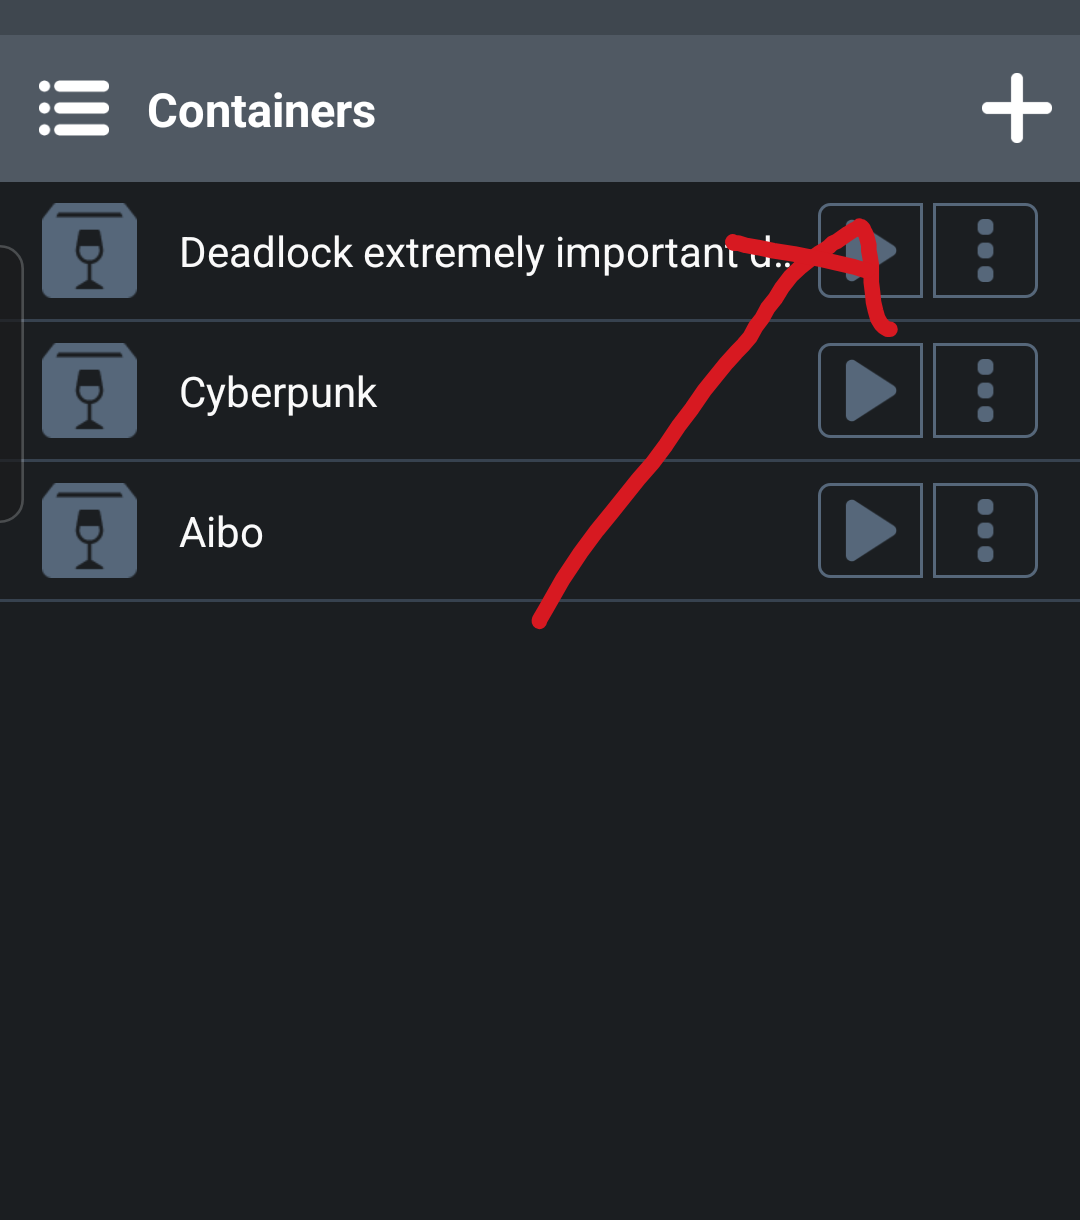Show the Cyberpunk container options menu
The height and width of the screenshot is (1220, 1080).
985,391
